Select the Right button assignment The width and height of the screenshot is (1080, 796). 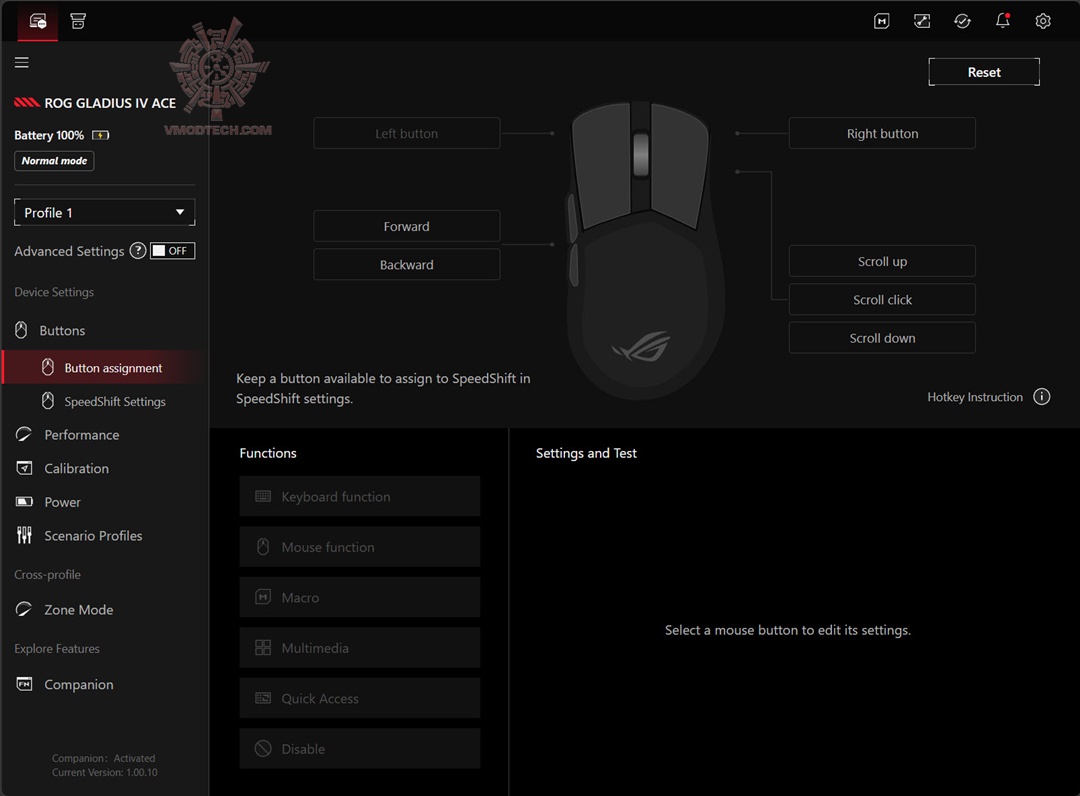tap(882, 134)
